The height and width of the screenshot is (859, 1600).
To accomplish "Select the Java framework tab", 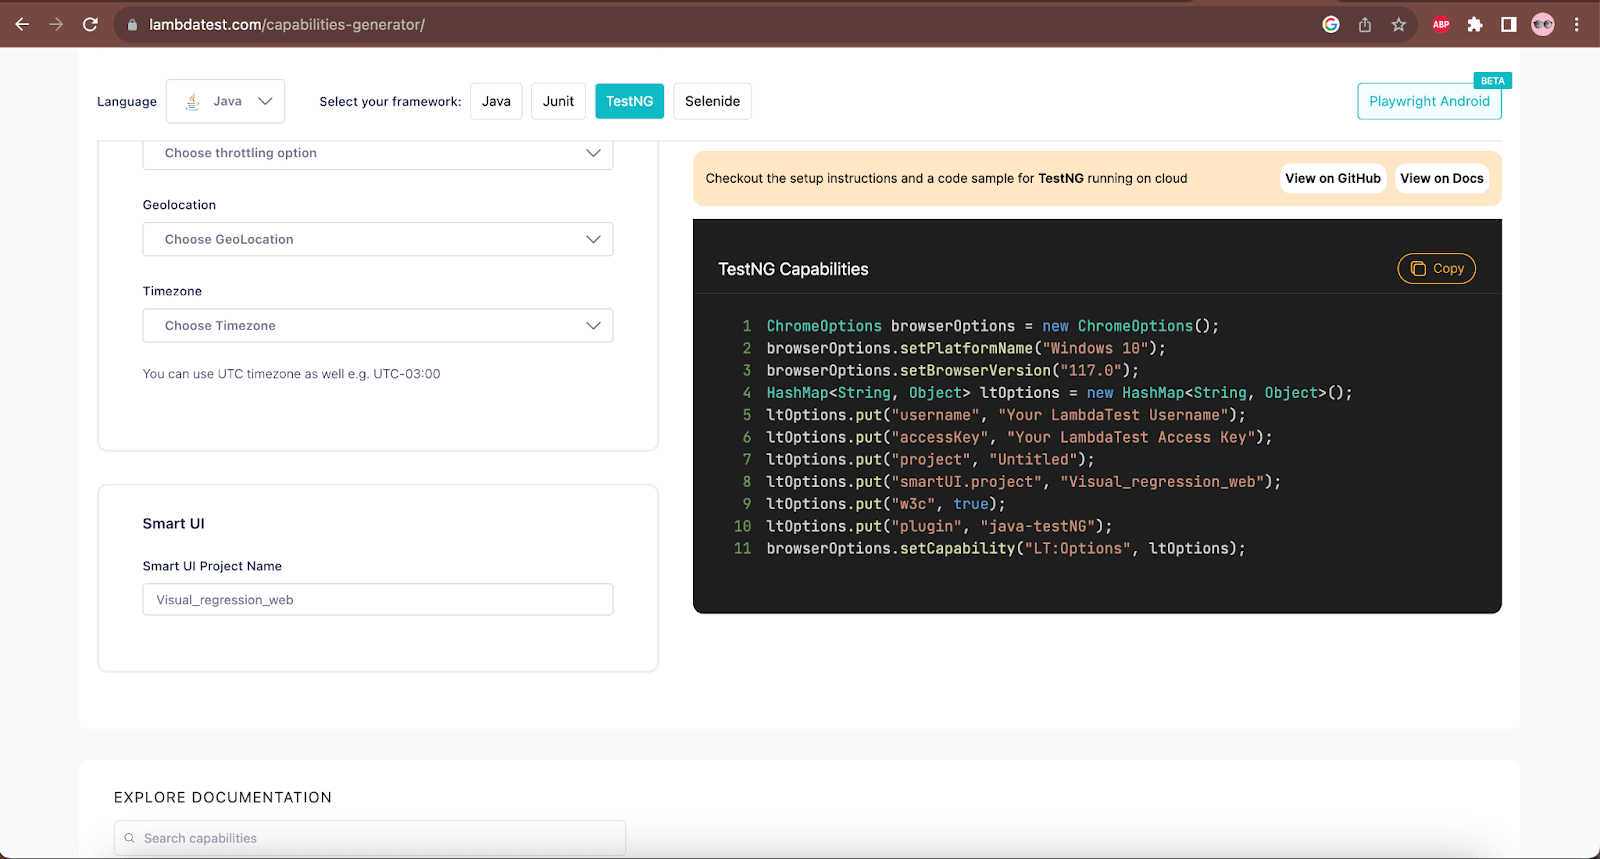I will click(496, 101).
